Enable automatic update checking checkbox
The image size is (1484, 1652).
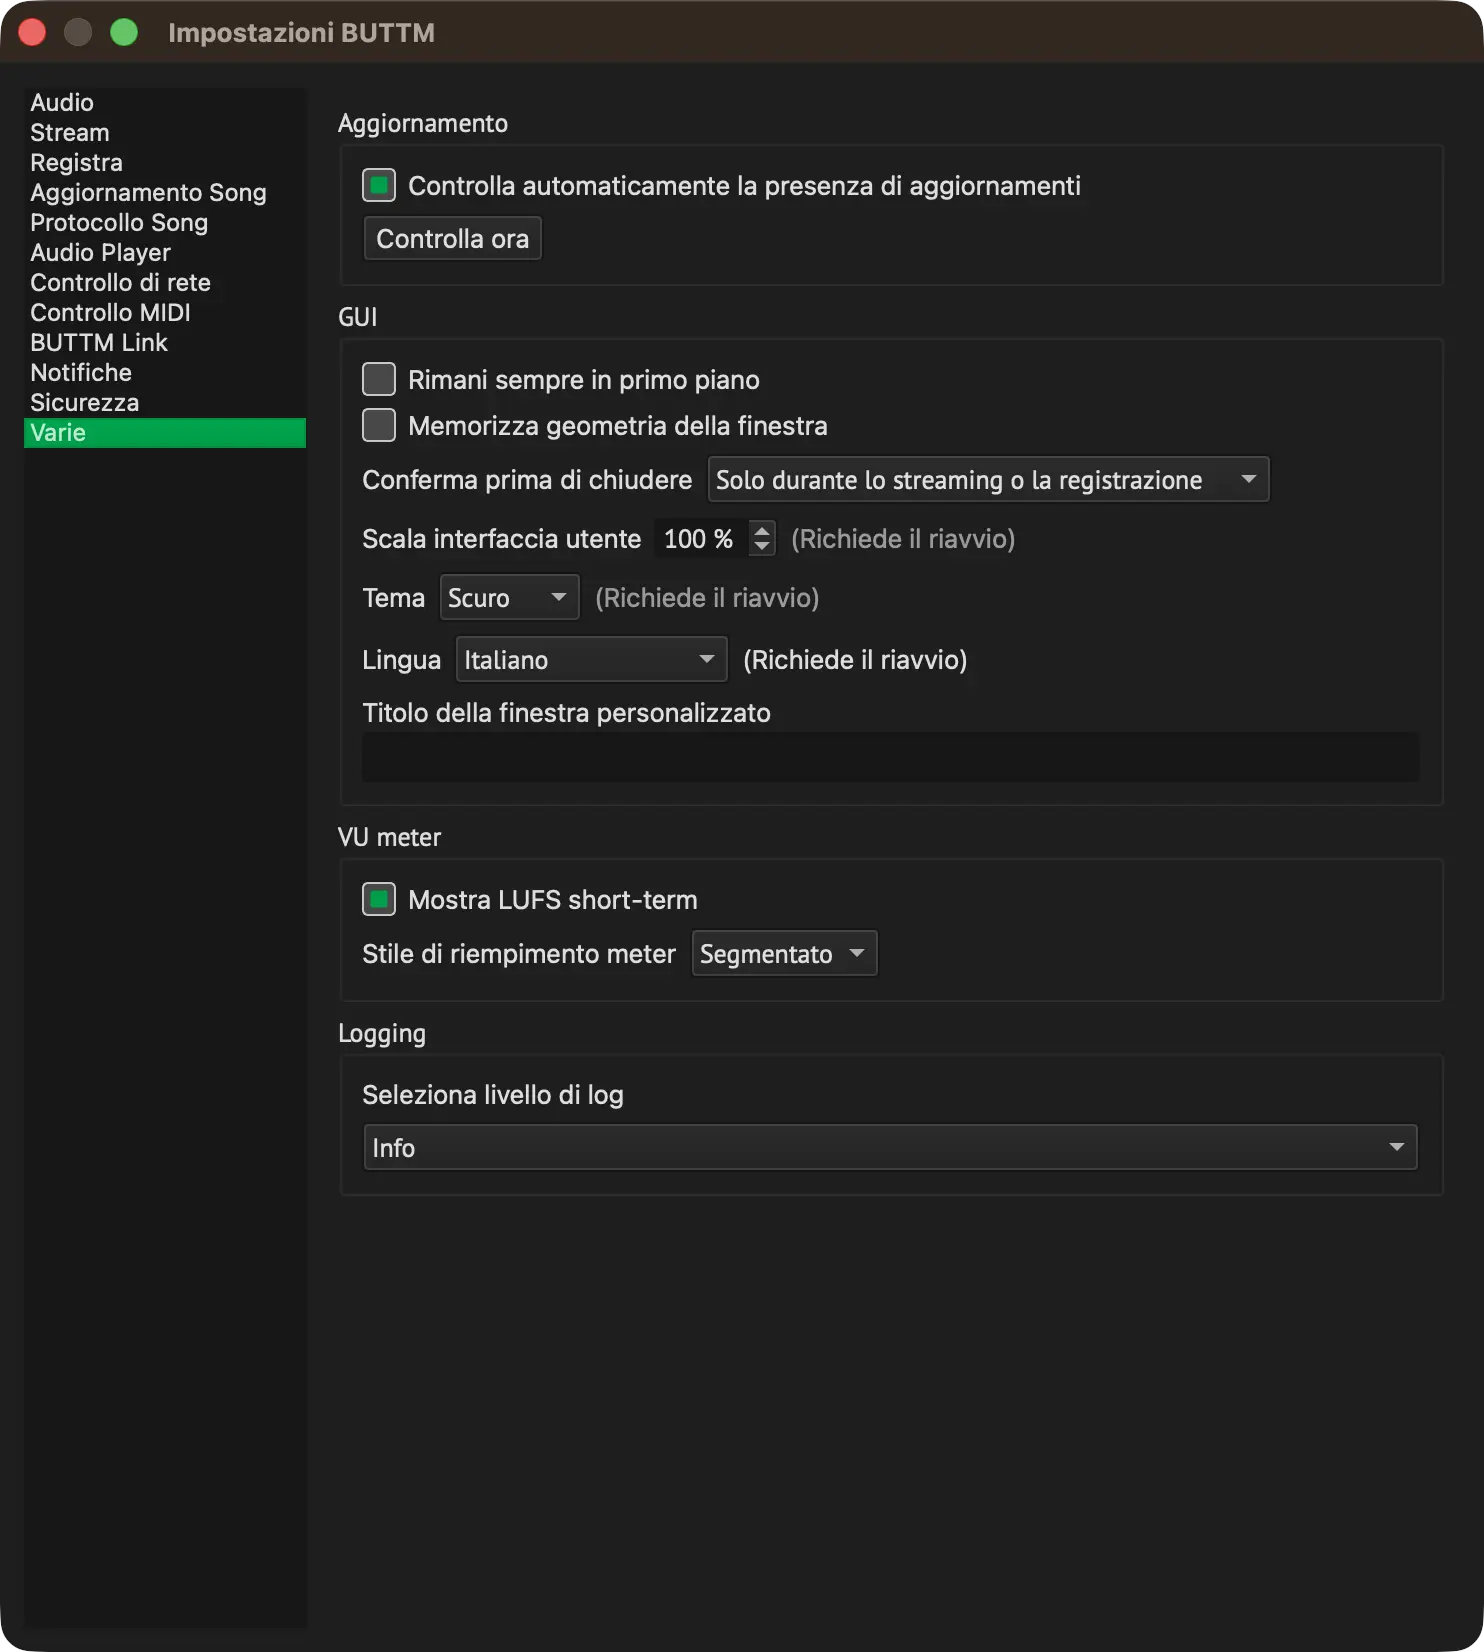pyautogui.click(x=379, y=186)
